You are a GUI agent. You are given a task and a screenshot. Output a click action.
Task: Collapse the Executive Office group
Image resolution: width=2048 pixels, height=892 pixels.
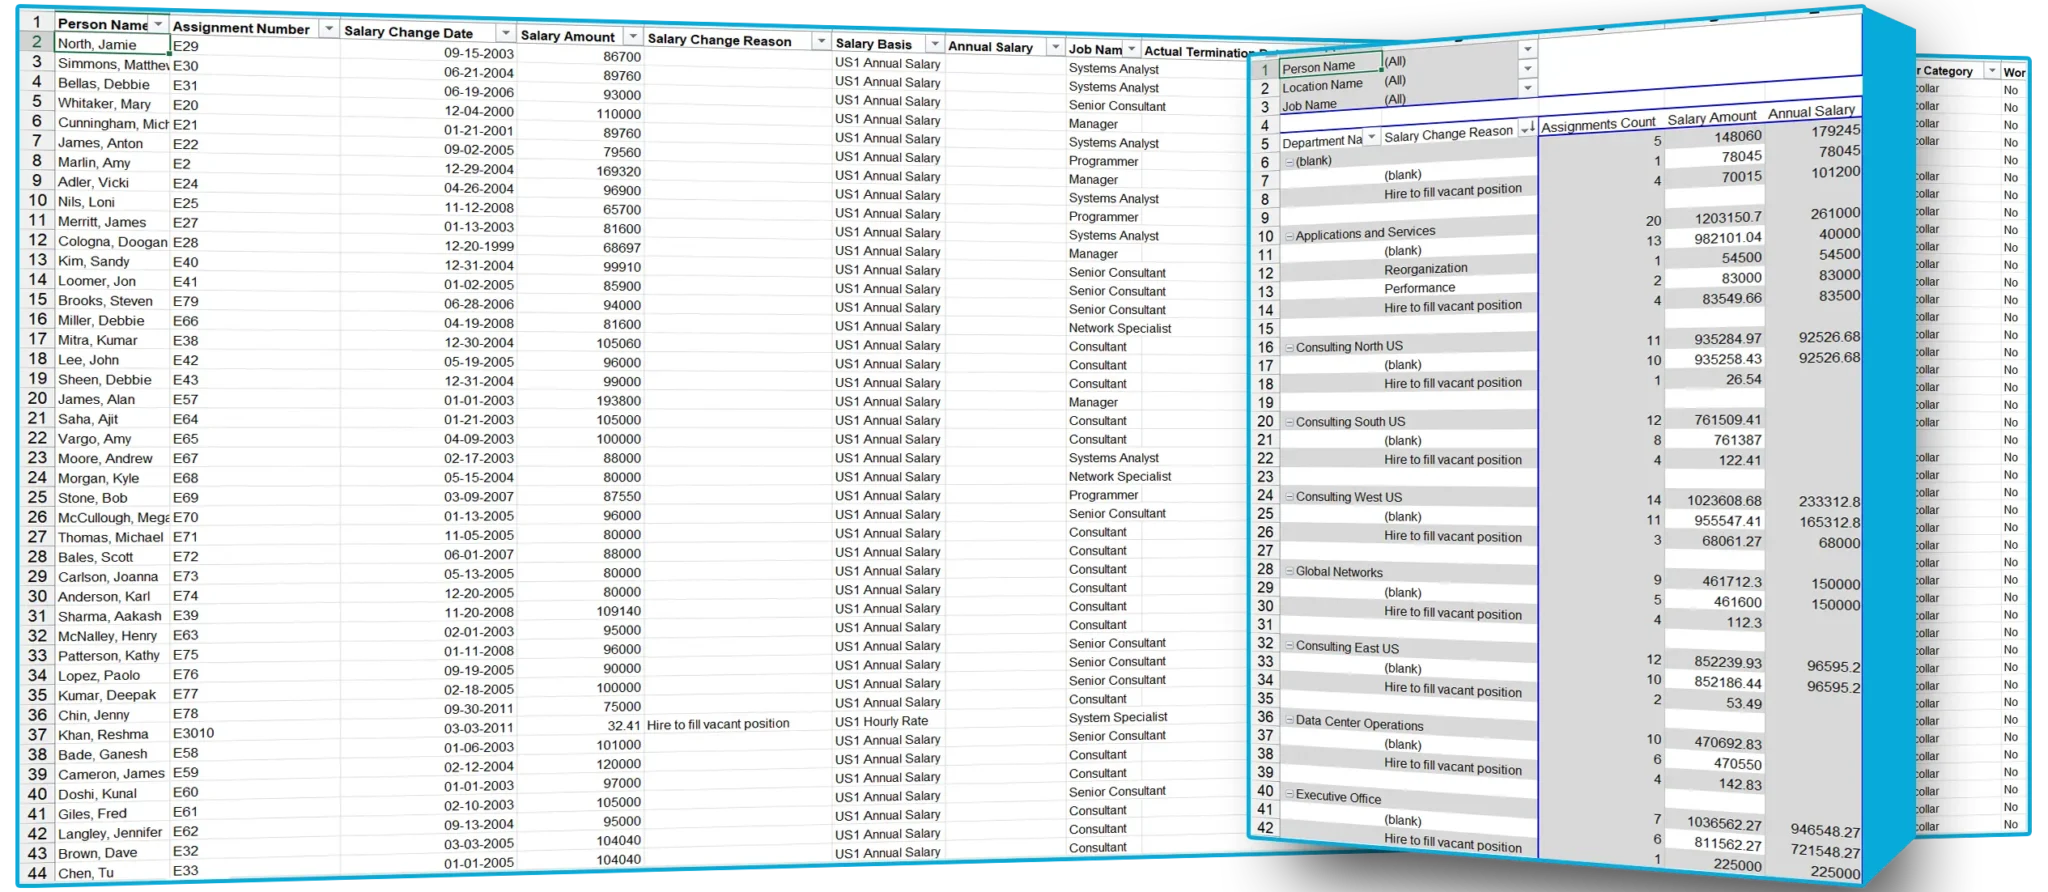tap(1289, 794)
